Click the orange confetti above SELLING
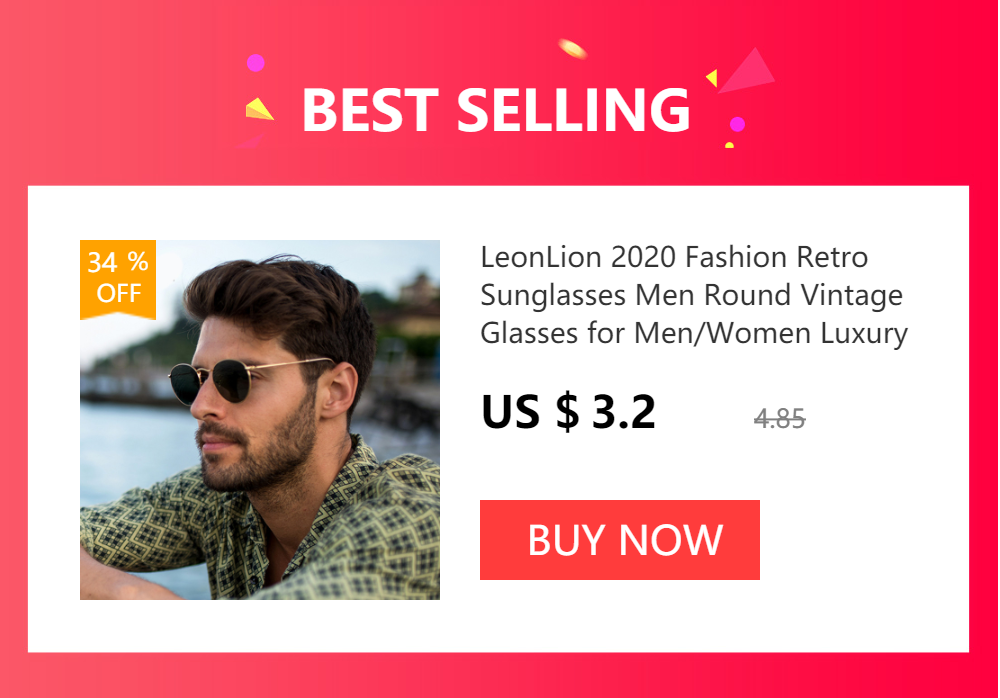This screenshot has height=700, width=1000. pos(572,48)
